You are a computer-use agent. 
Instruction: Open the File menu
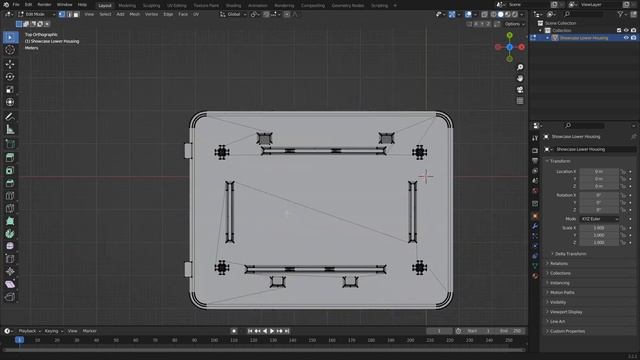[x=16, y=5]
